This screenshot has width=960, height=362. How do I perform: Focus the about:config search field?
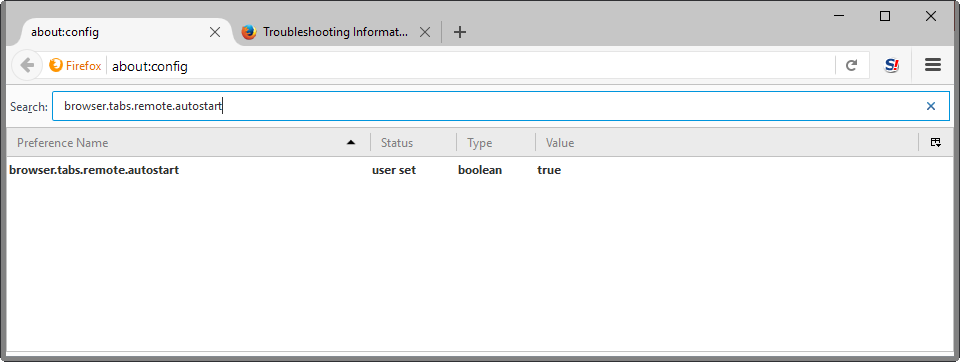coord(501,106)
